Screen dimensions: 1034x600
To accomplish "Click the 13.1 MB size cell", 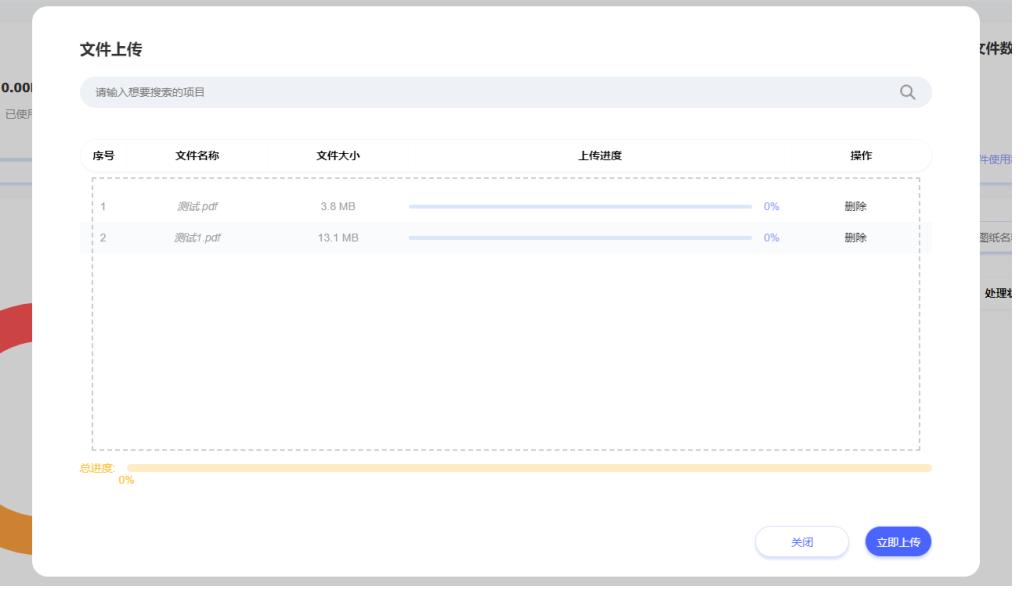I will tap(337, 238).
